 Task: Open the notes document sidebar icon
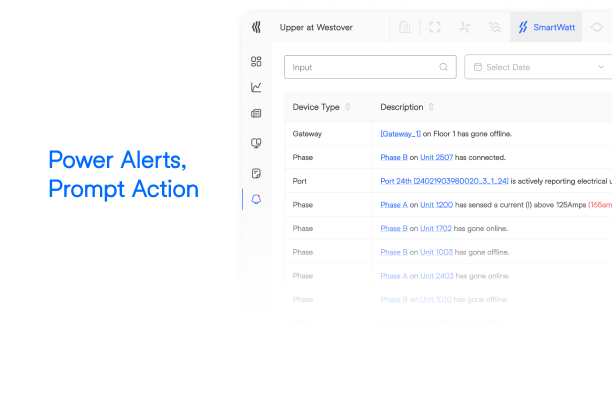256,173
